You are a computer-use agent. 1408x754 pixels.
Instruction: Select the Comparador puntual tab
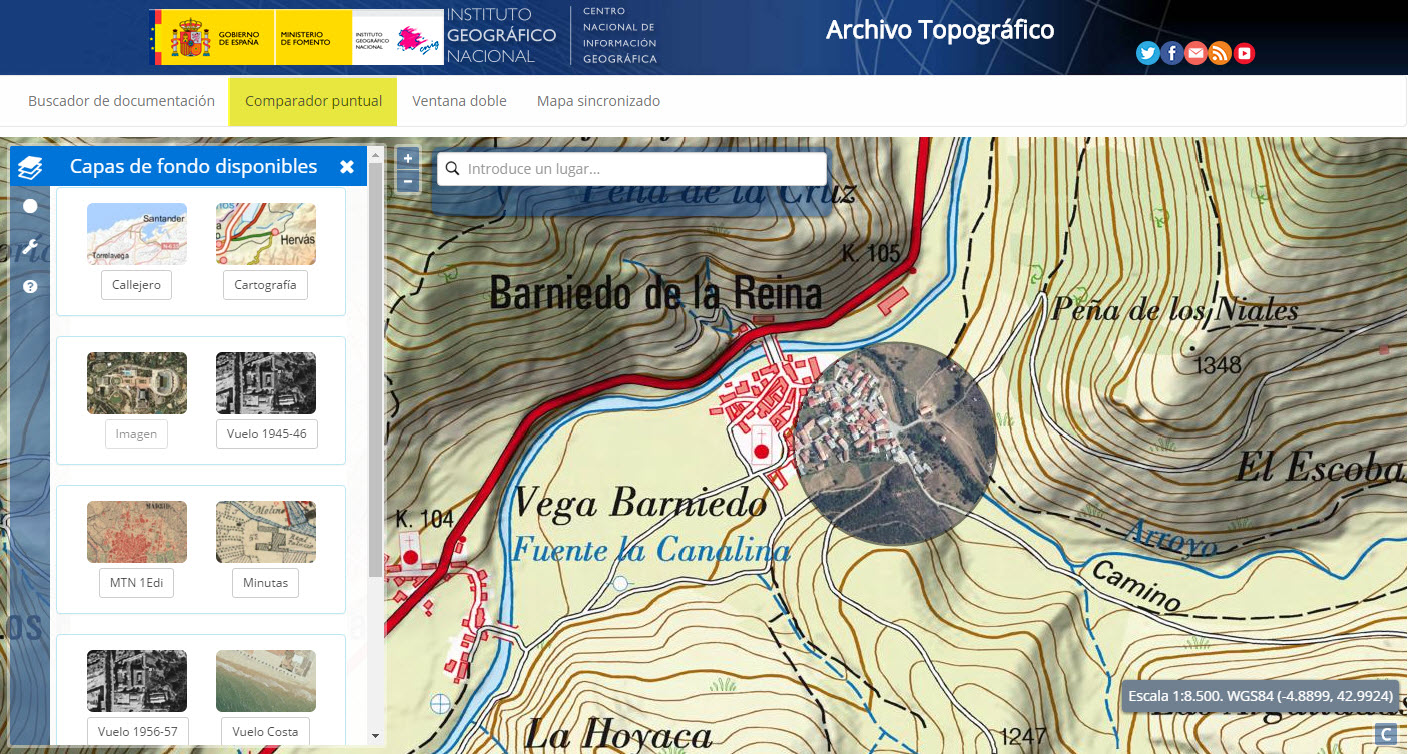tap(312, 100)
